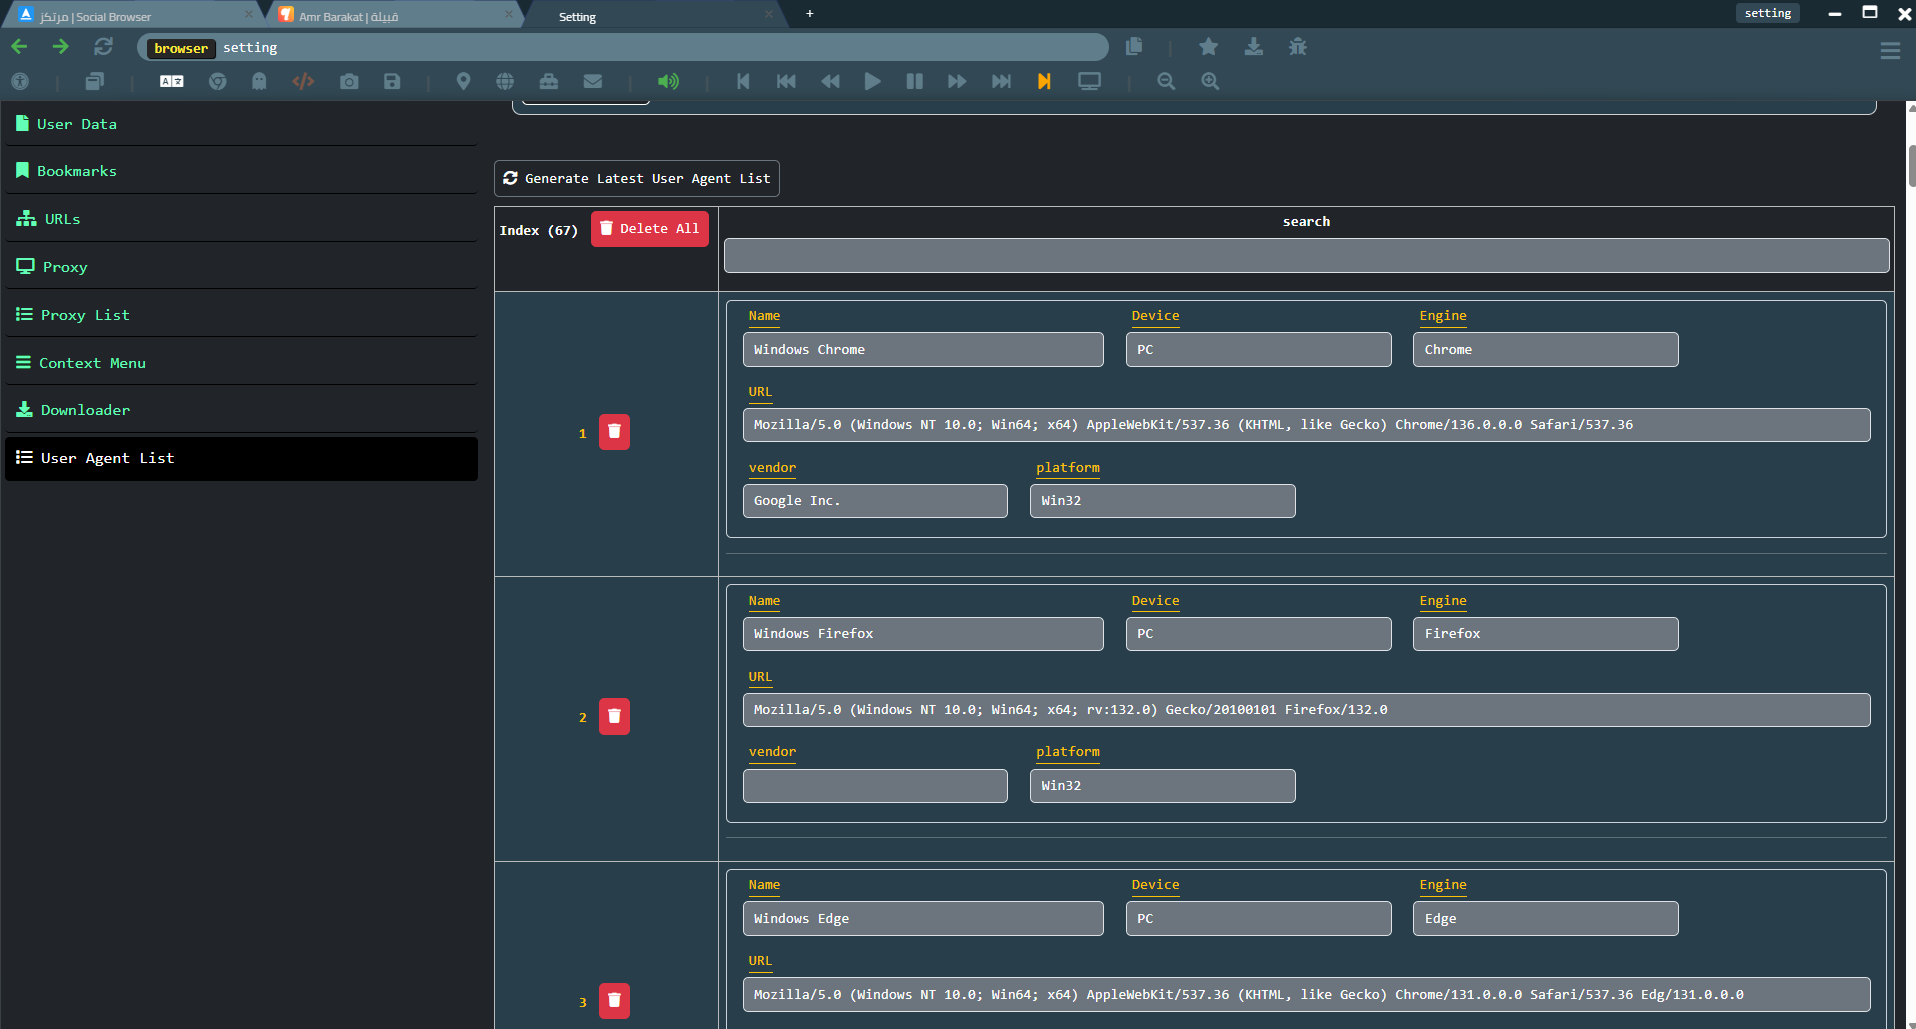
Task: Click the bookmark star icon
Action: coord(1208,47)
